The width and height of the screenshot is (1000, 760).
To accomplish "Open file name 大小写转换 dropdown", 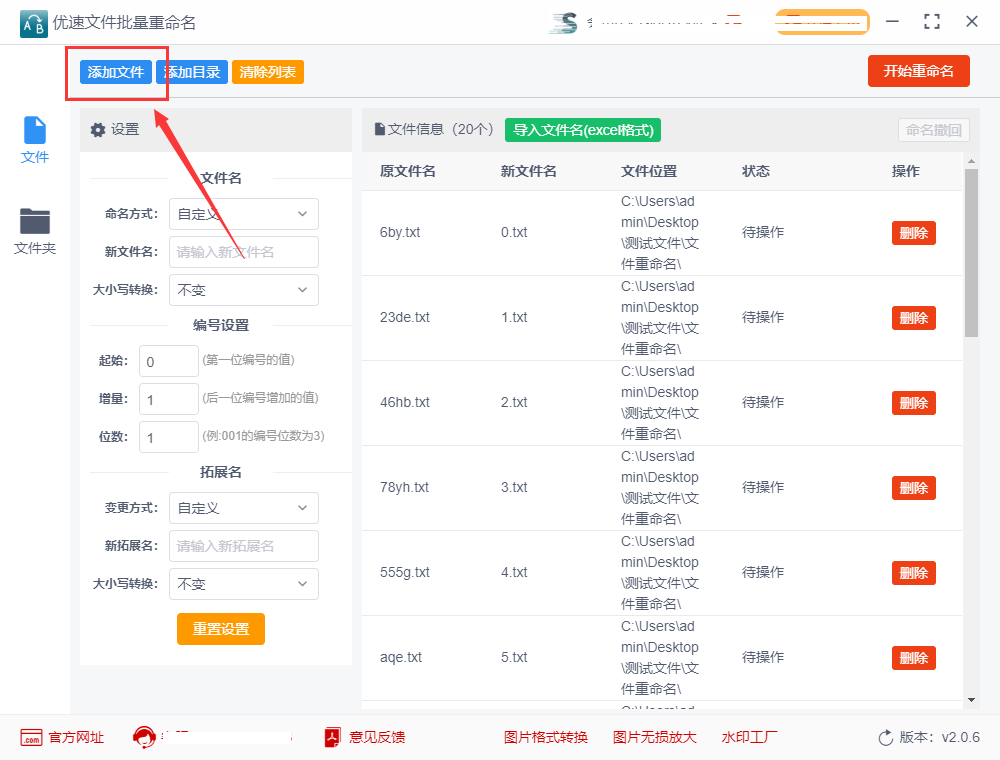I will tap(244, 290).
